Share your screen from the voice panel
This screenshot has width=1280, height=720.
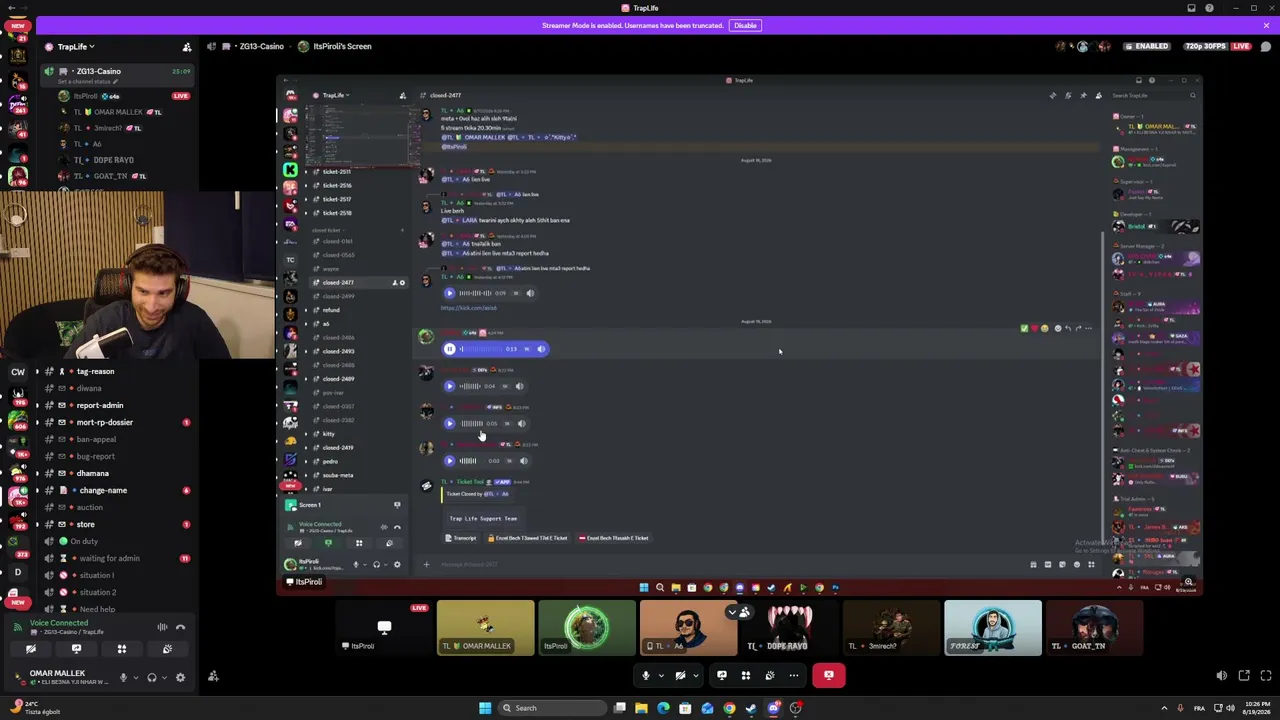point(76,649)
